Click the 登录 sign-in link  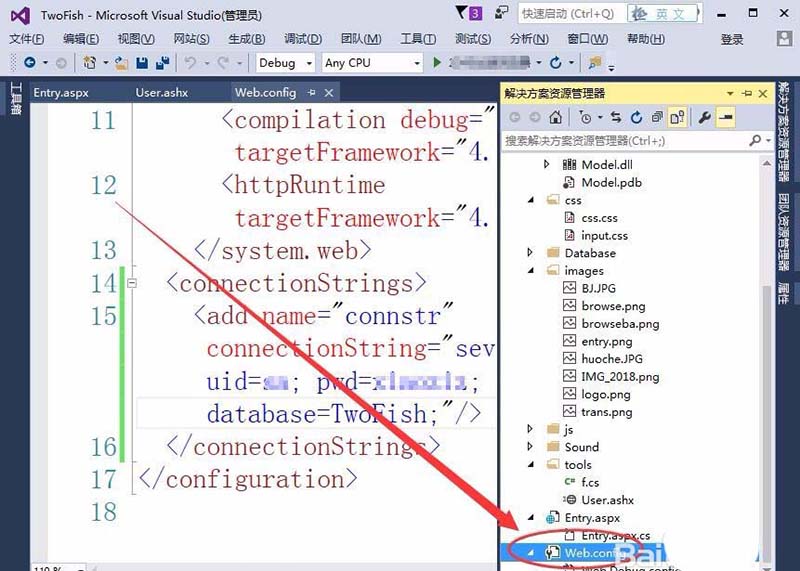(x=732, y=39)
